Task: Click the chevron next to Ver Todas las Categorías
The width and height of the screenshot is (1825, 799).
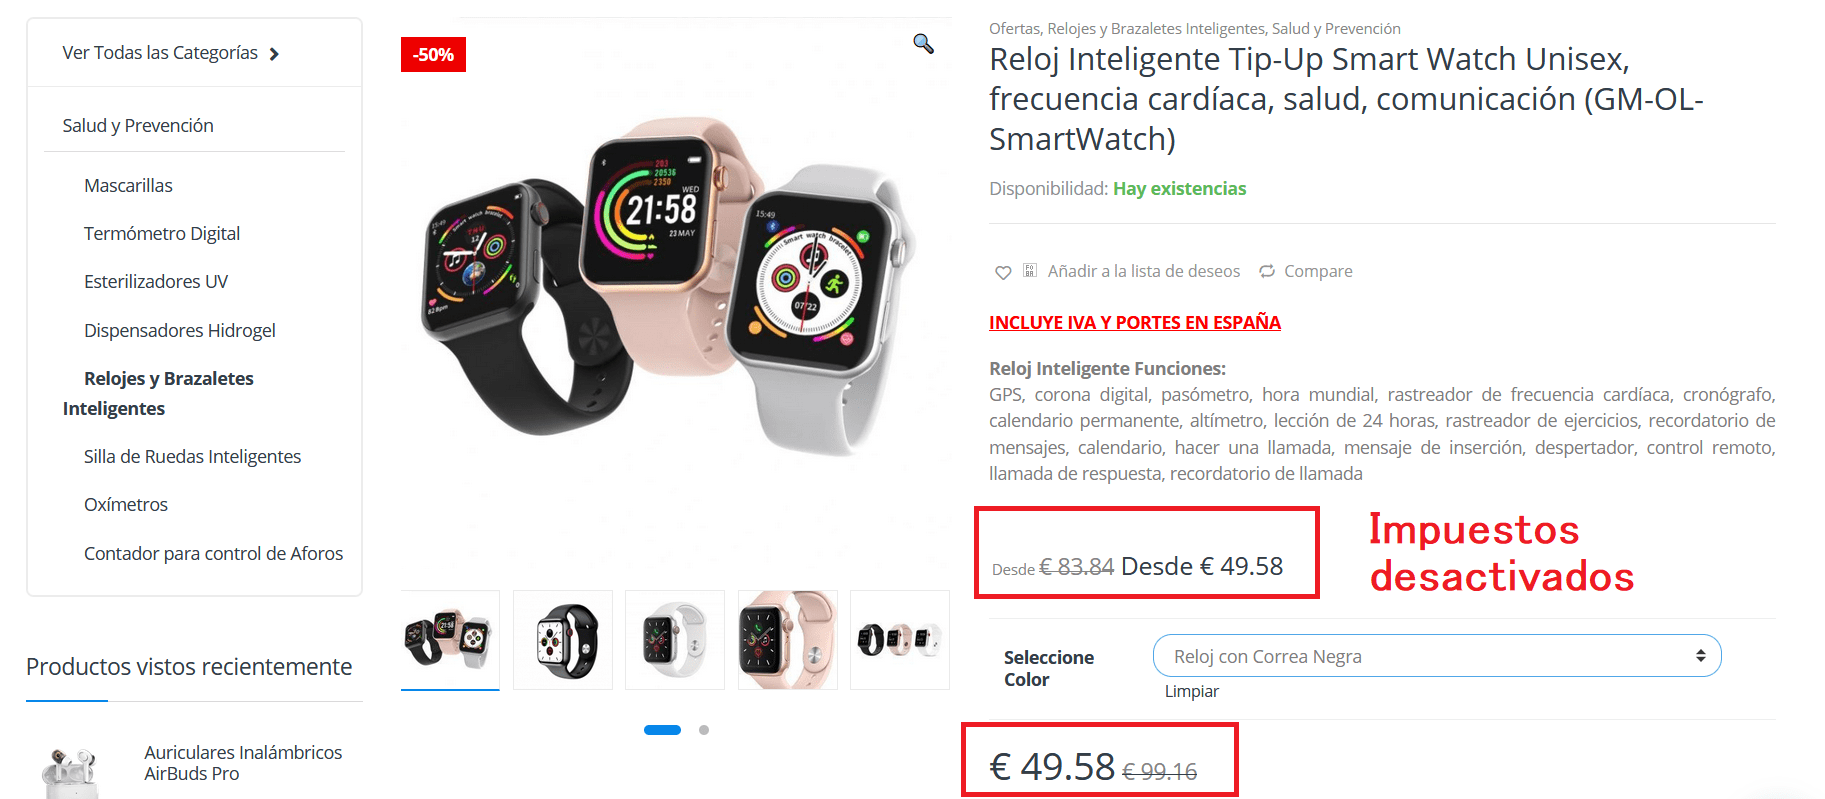Action: click(x=274, y=54)
